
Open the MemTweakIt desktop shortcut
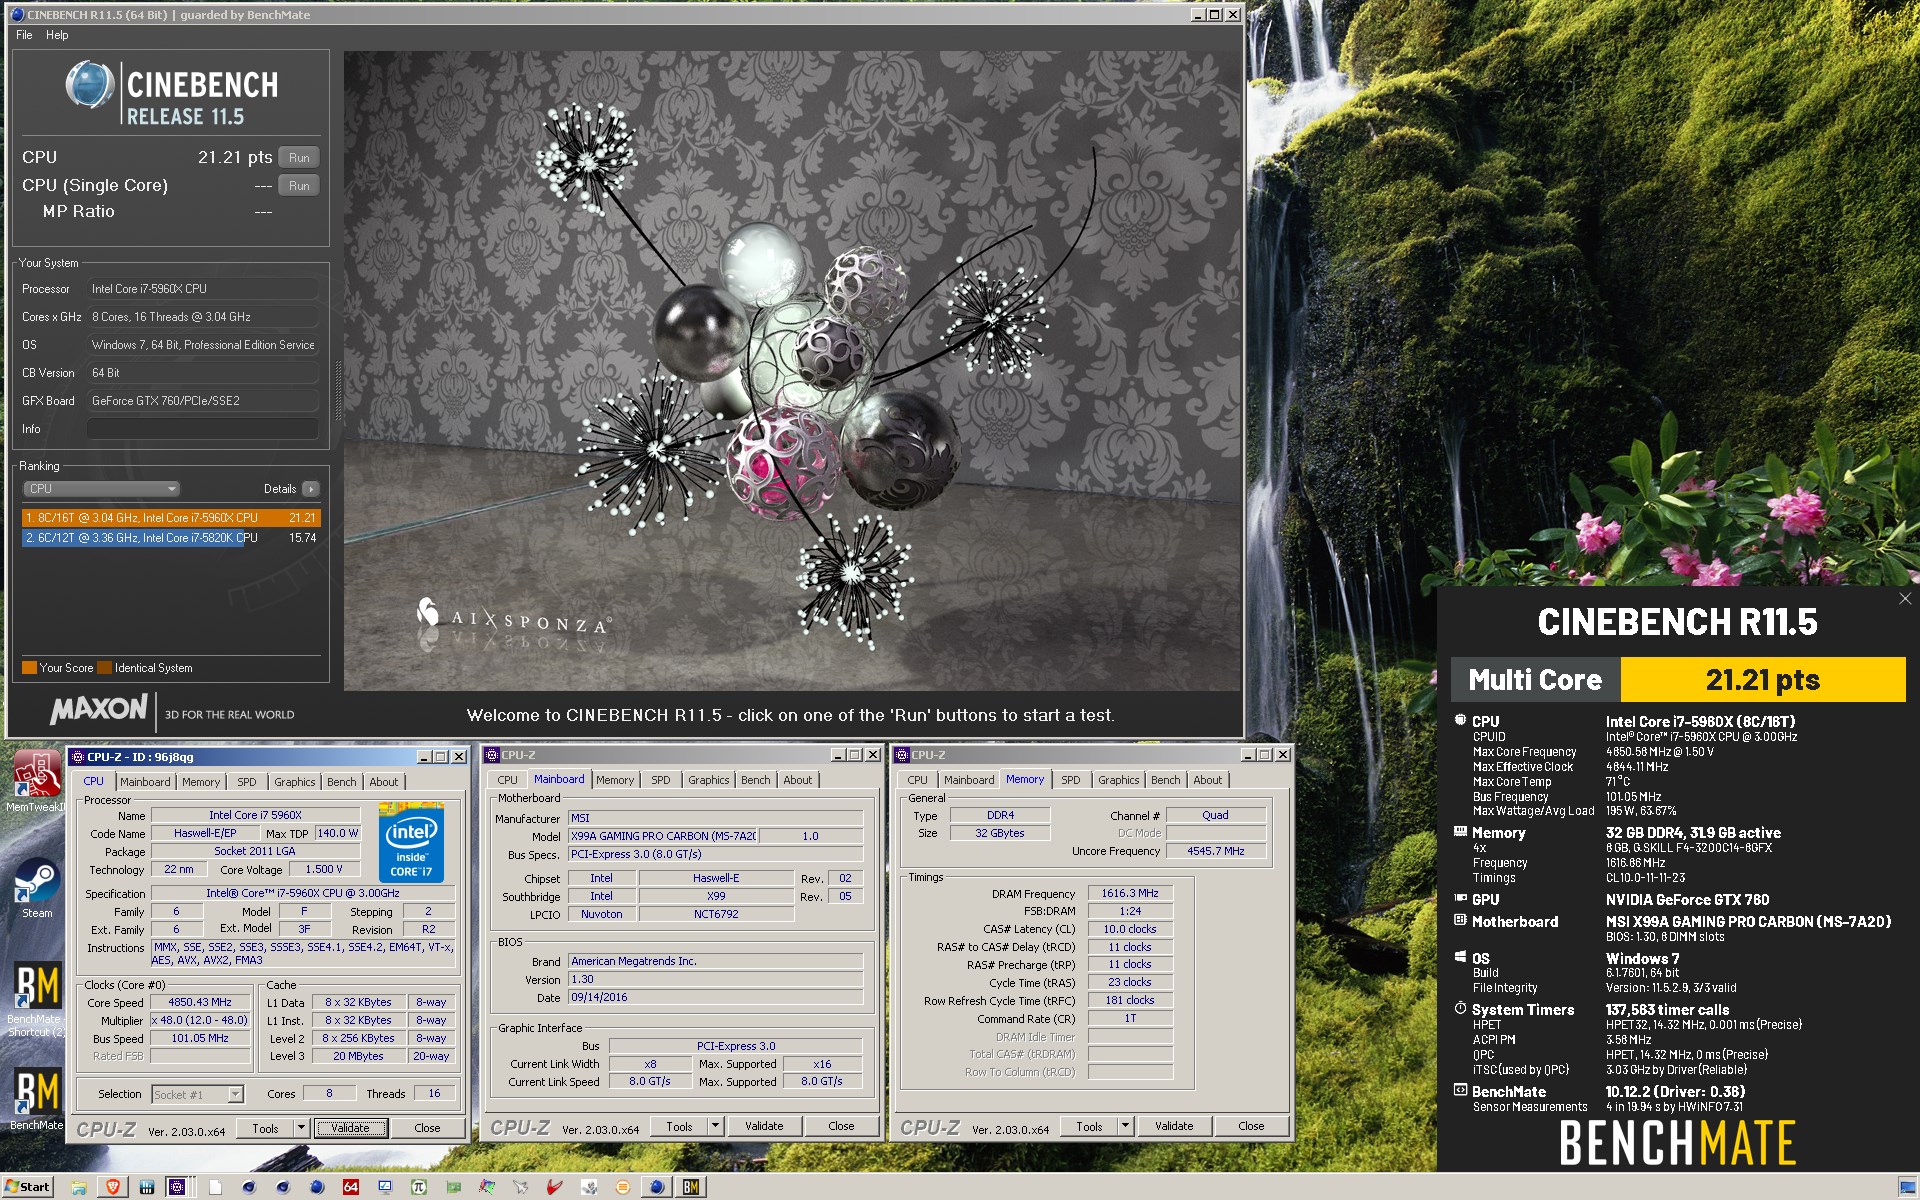coord(36,780)
